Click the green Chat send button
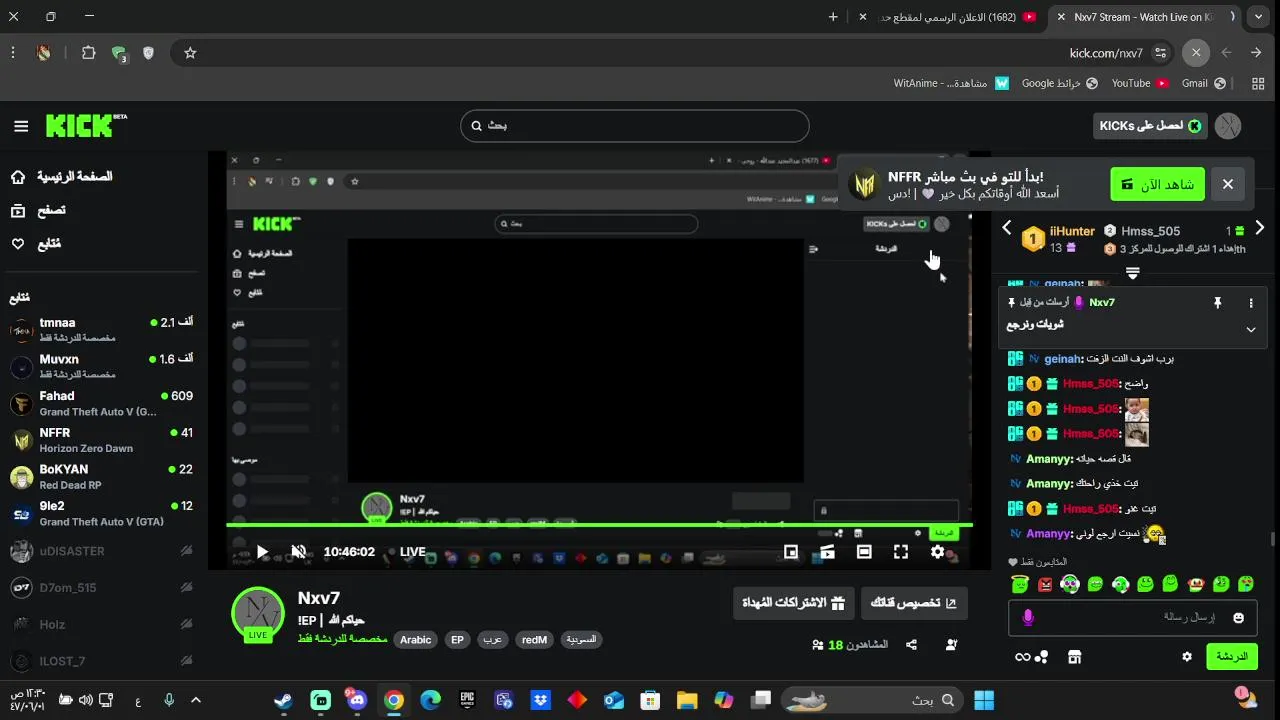This screenshot has height=720, width=1280. tap(1232, 657)
